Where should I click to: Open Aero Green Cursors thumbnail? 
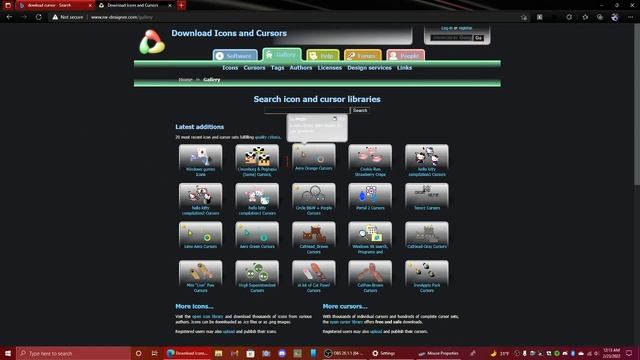click(x=257, y=236)
